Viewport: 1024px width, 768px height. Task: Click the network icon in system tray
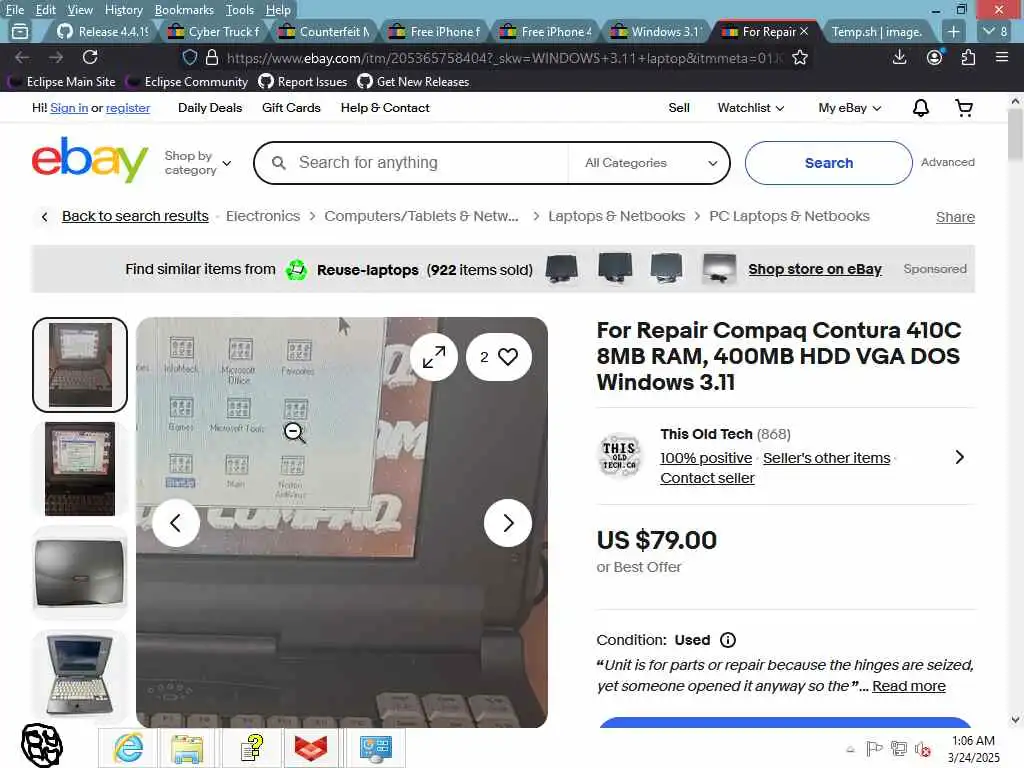pos(899,749)
